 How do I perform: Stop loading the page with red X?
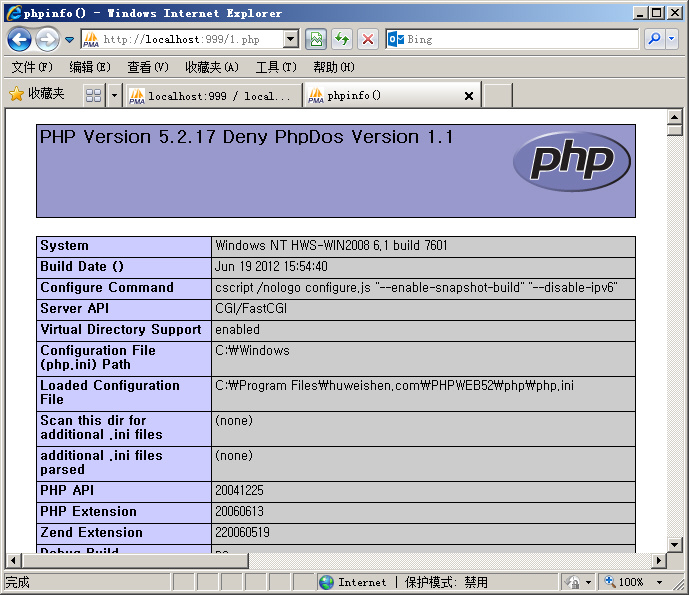[368, 40]
